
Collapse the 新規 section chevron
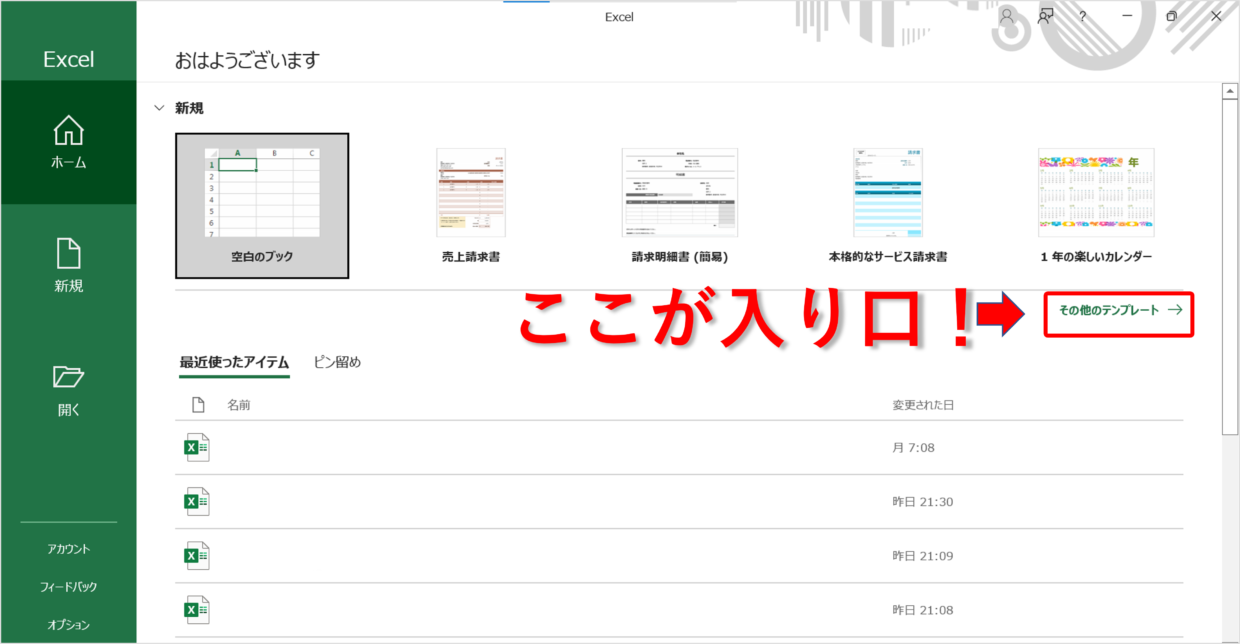pyautogui.click(x=159, y=108)
